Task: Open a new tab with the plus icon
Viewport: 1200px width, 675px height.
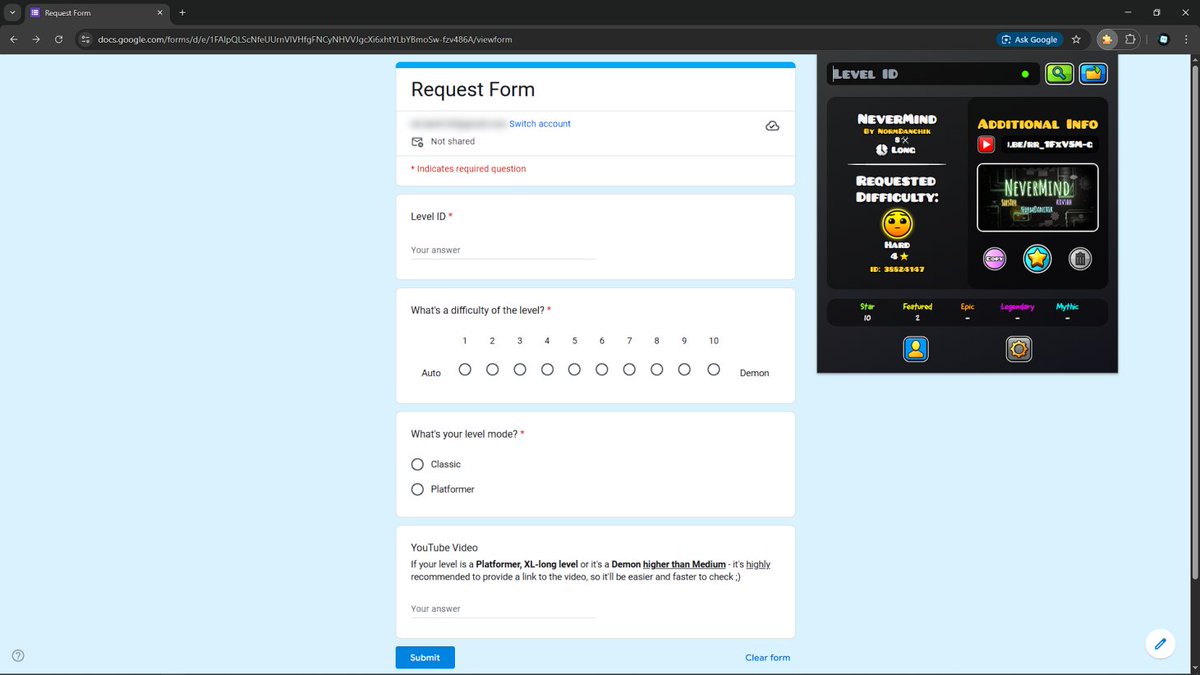Action: [x=182, y=12]
